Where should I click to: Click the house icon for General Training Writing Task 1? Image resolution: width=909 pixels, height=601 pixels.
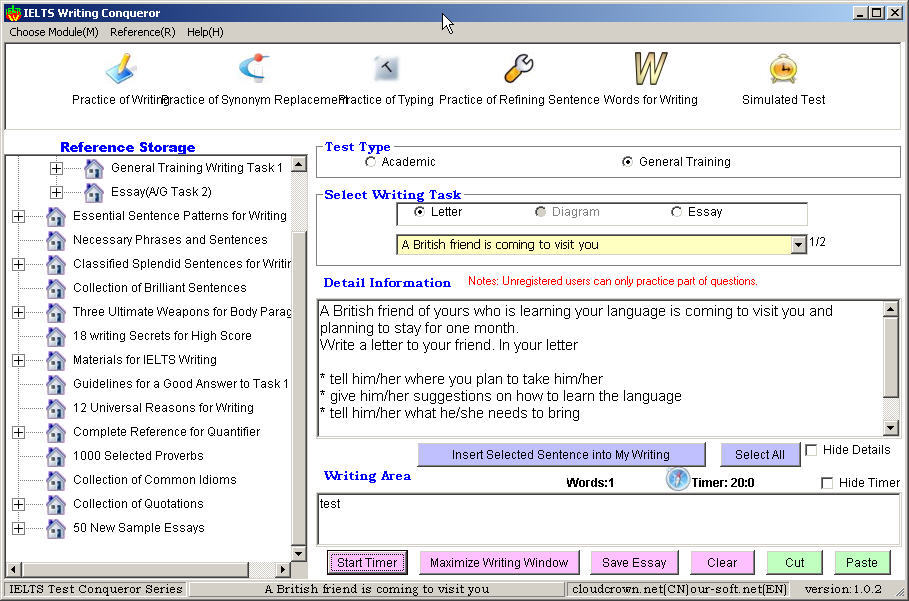94,168
